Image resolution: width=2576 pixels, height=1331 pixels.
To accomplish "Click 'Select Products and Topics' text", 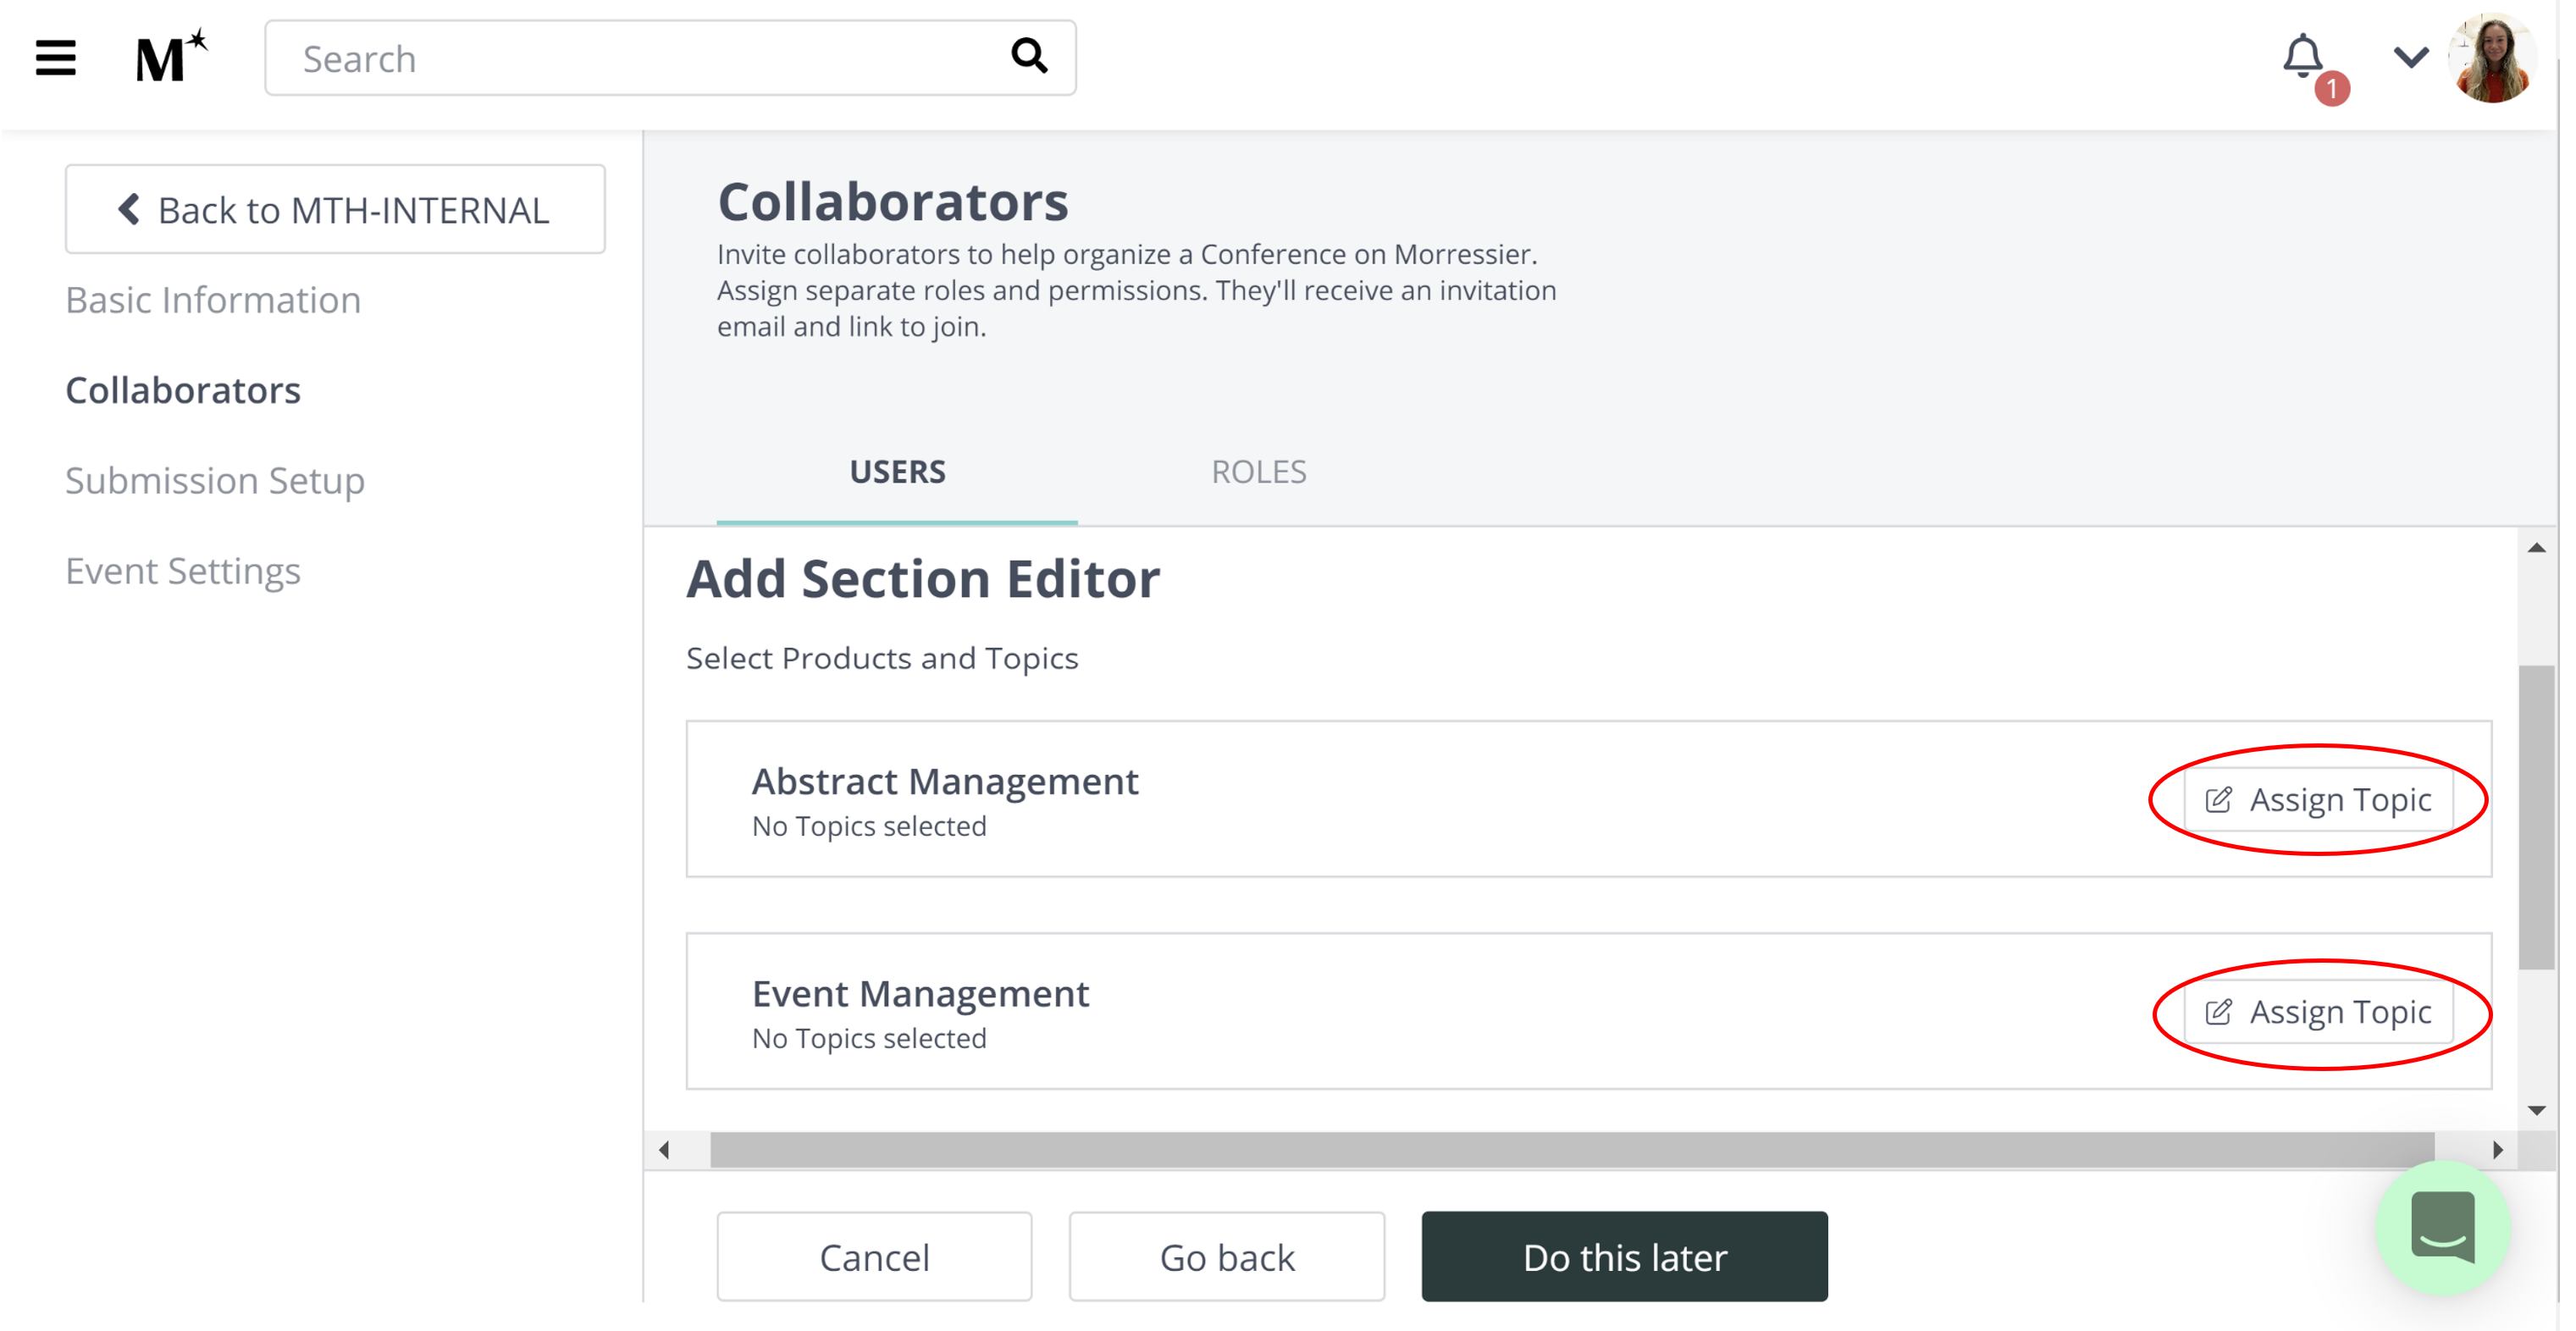I will coord(882,658).
